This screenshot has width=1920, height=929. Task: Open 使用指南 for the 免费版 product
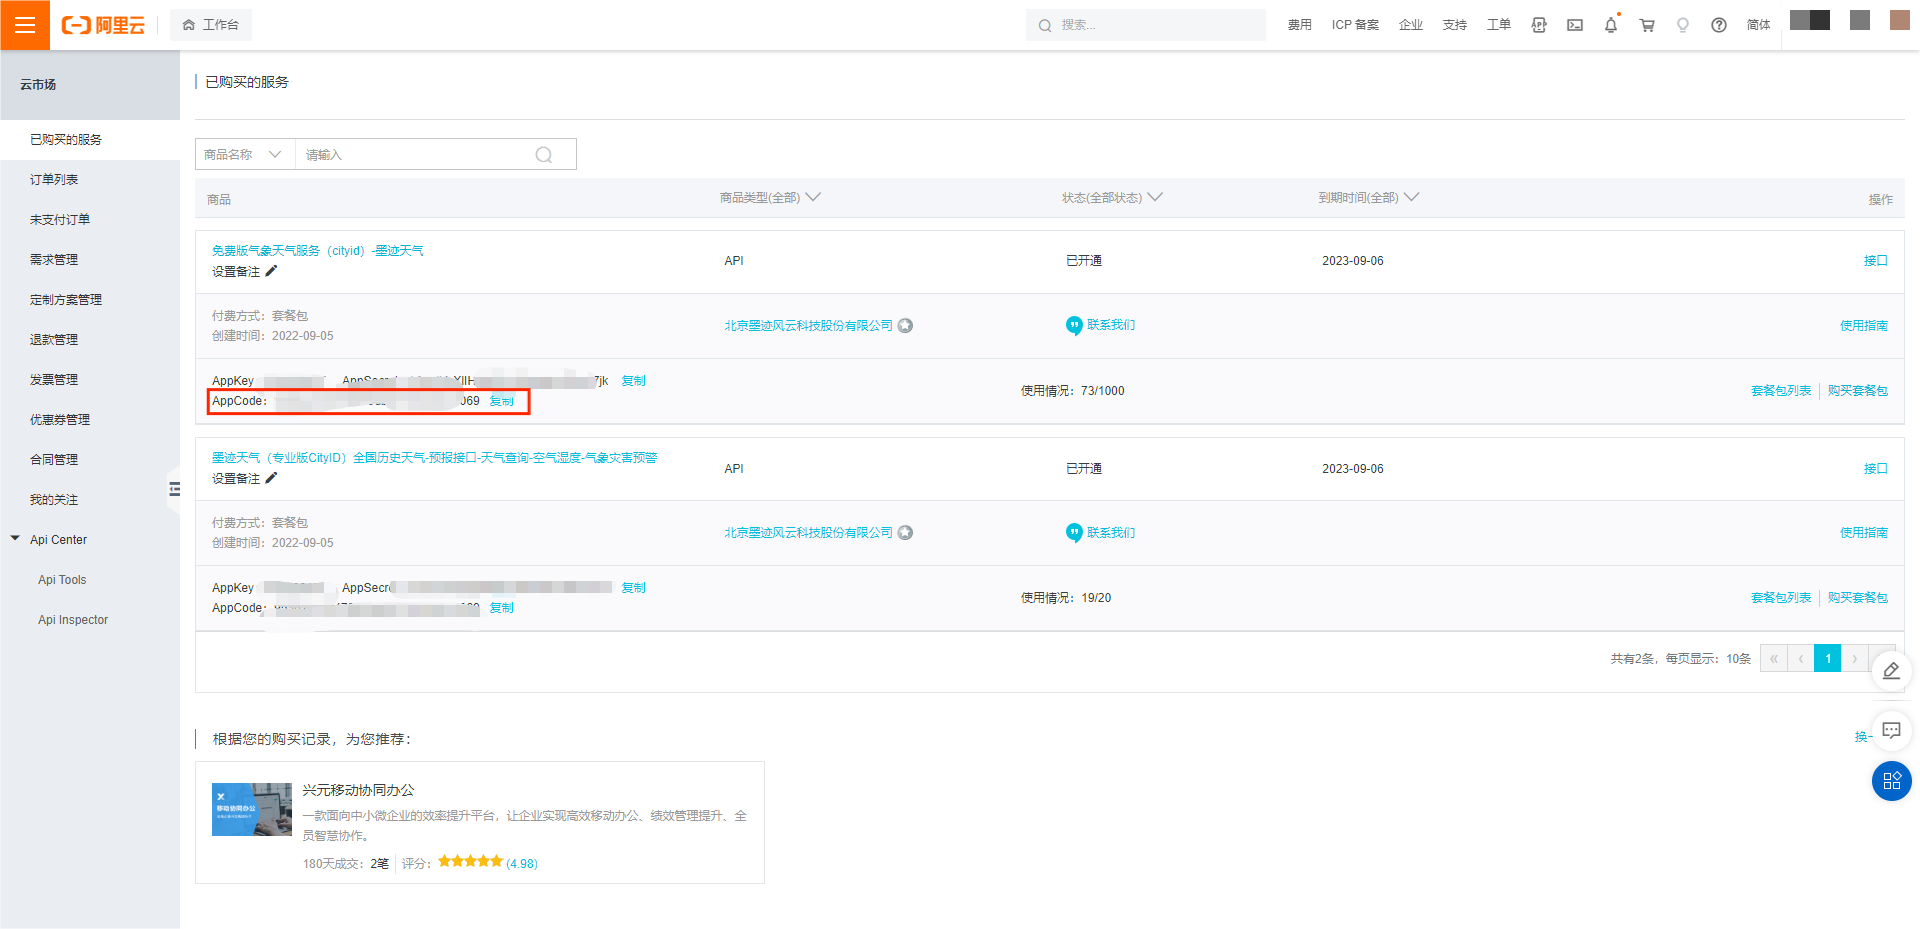pyautogui.click(x=1864, y=325)
